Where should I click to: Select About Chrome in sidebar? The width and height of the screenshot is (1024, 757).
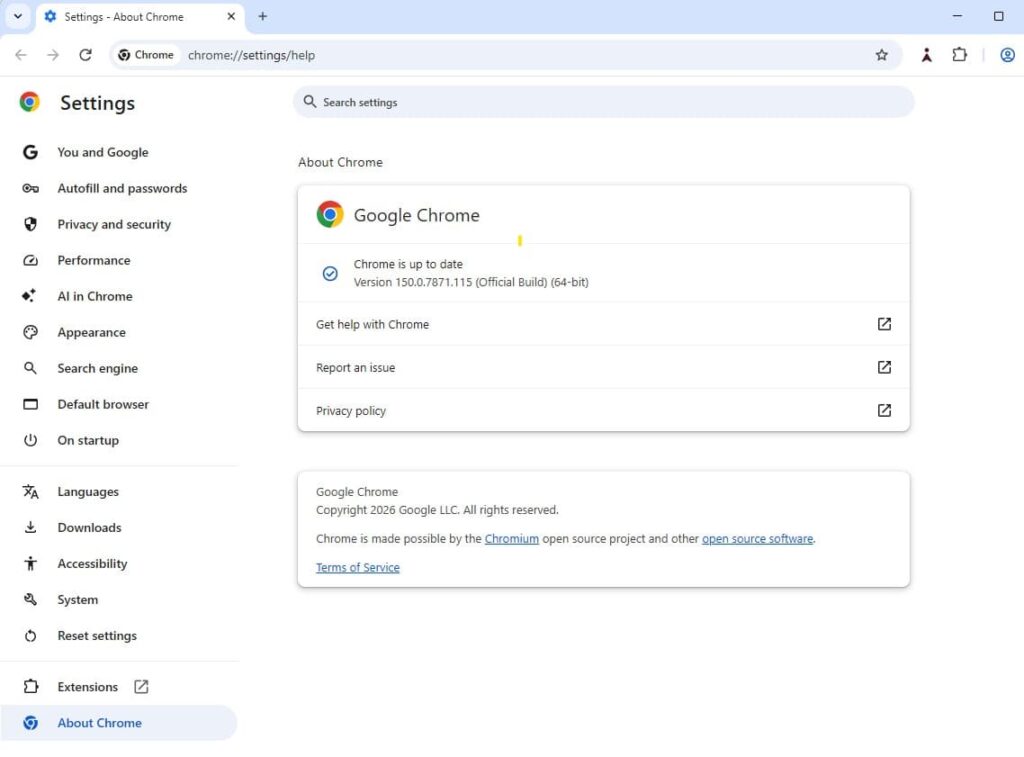tap(118, 722)
